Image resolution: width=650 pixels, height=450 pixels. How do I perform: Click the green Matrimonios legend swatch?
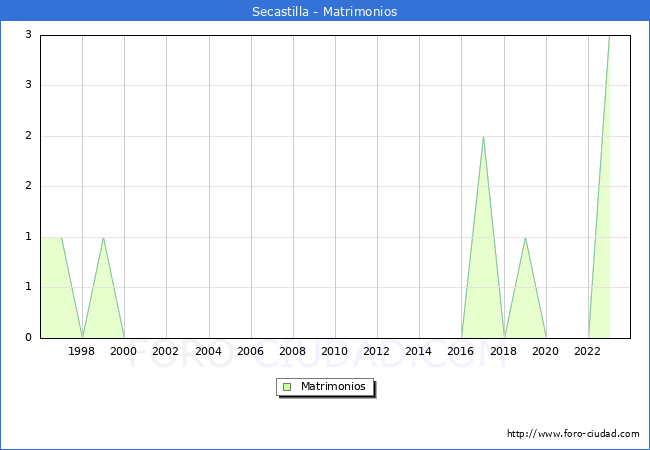(287, 387)
